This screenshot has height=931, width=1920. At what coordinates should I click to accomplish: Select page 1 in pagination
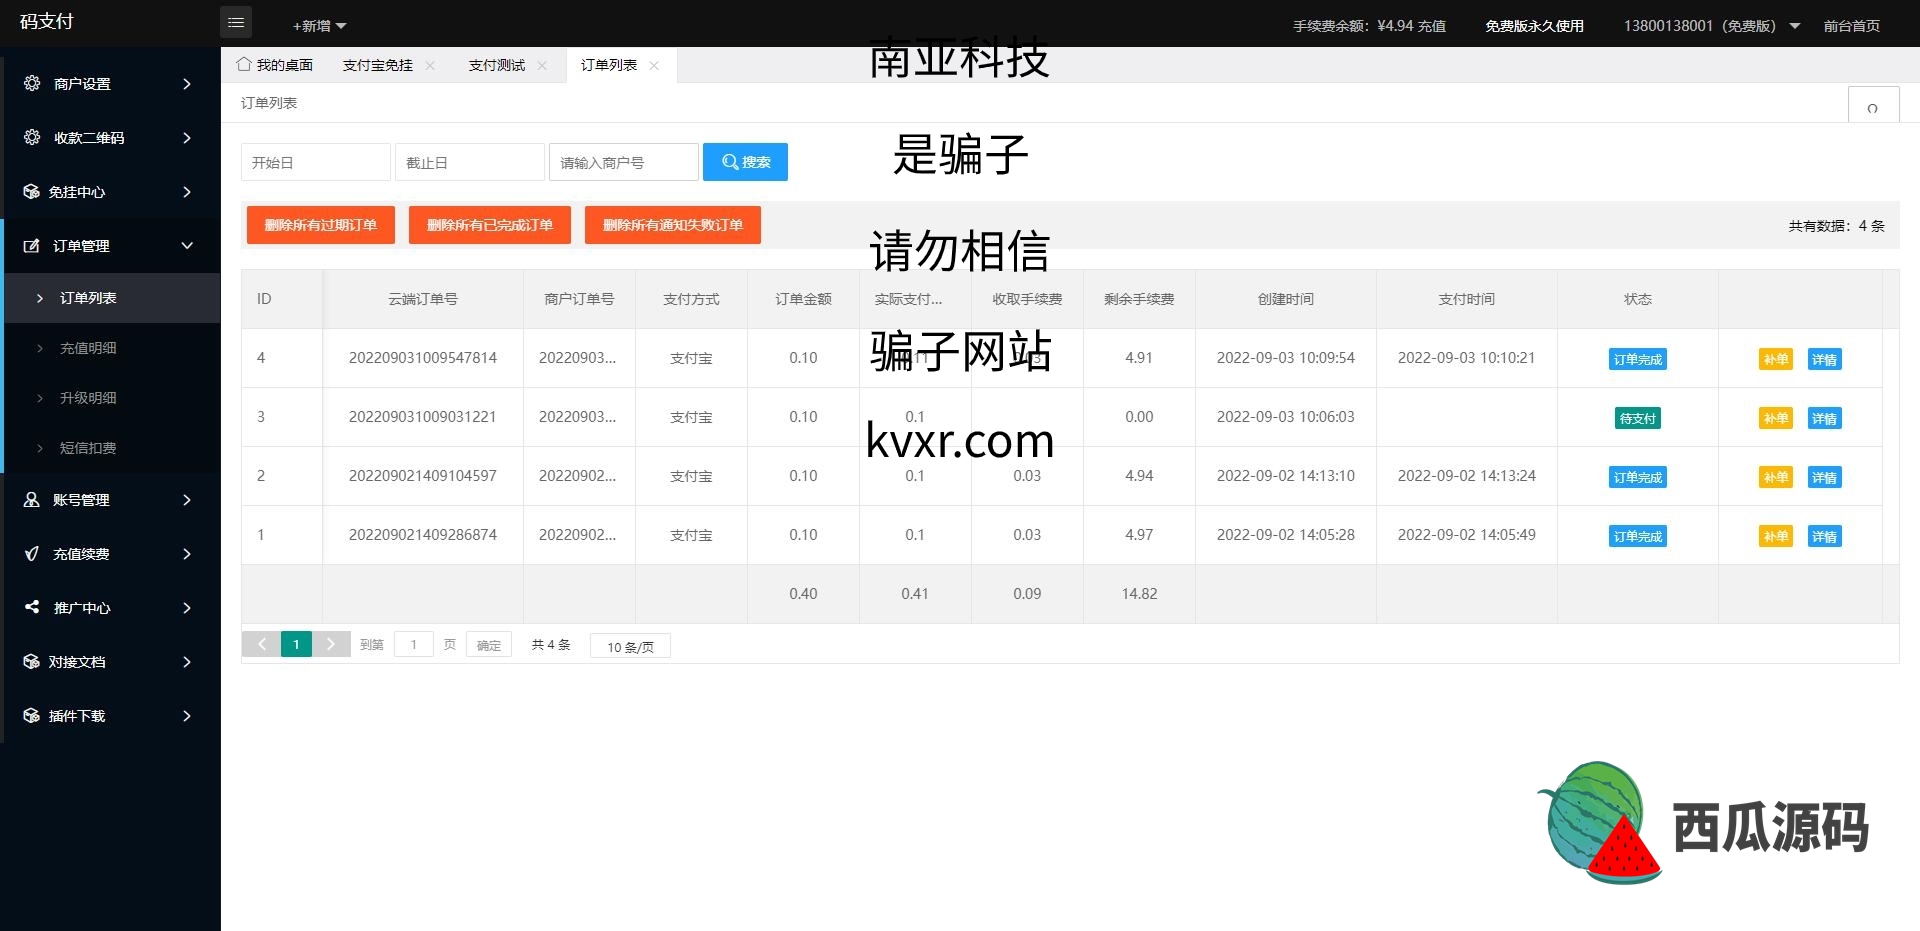point(296,645)
